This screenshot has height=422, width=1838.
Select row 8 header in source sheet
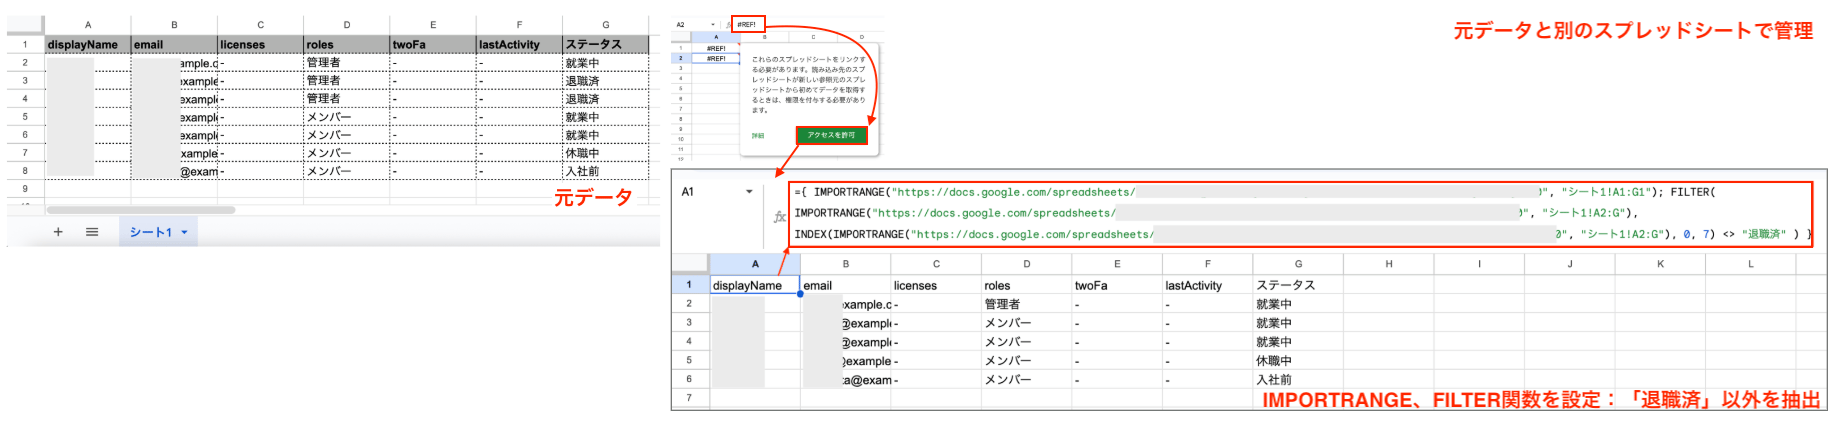[25, 171]
